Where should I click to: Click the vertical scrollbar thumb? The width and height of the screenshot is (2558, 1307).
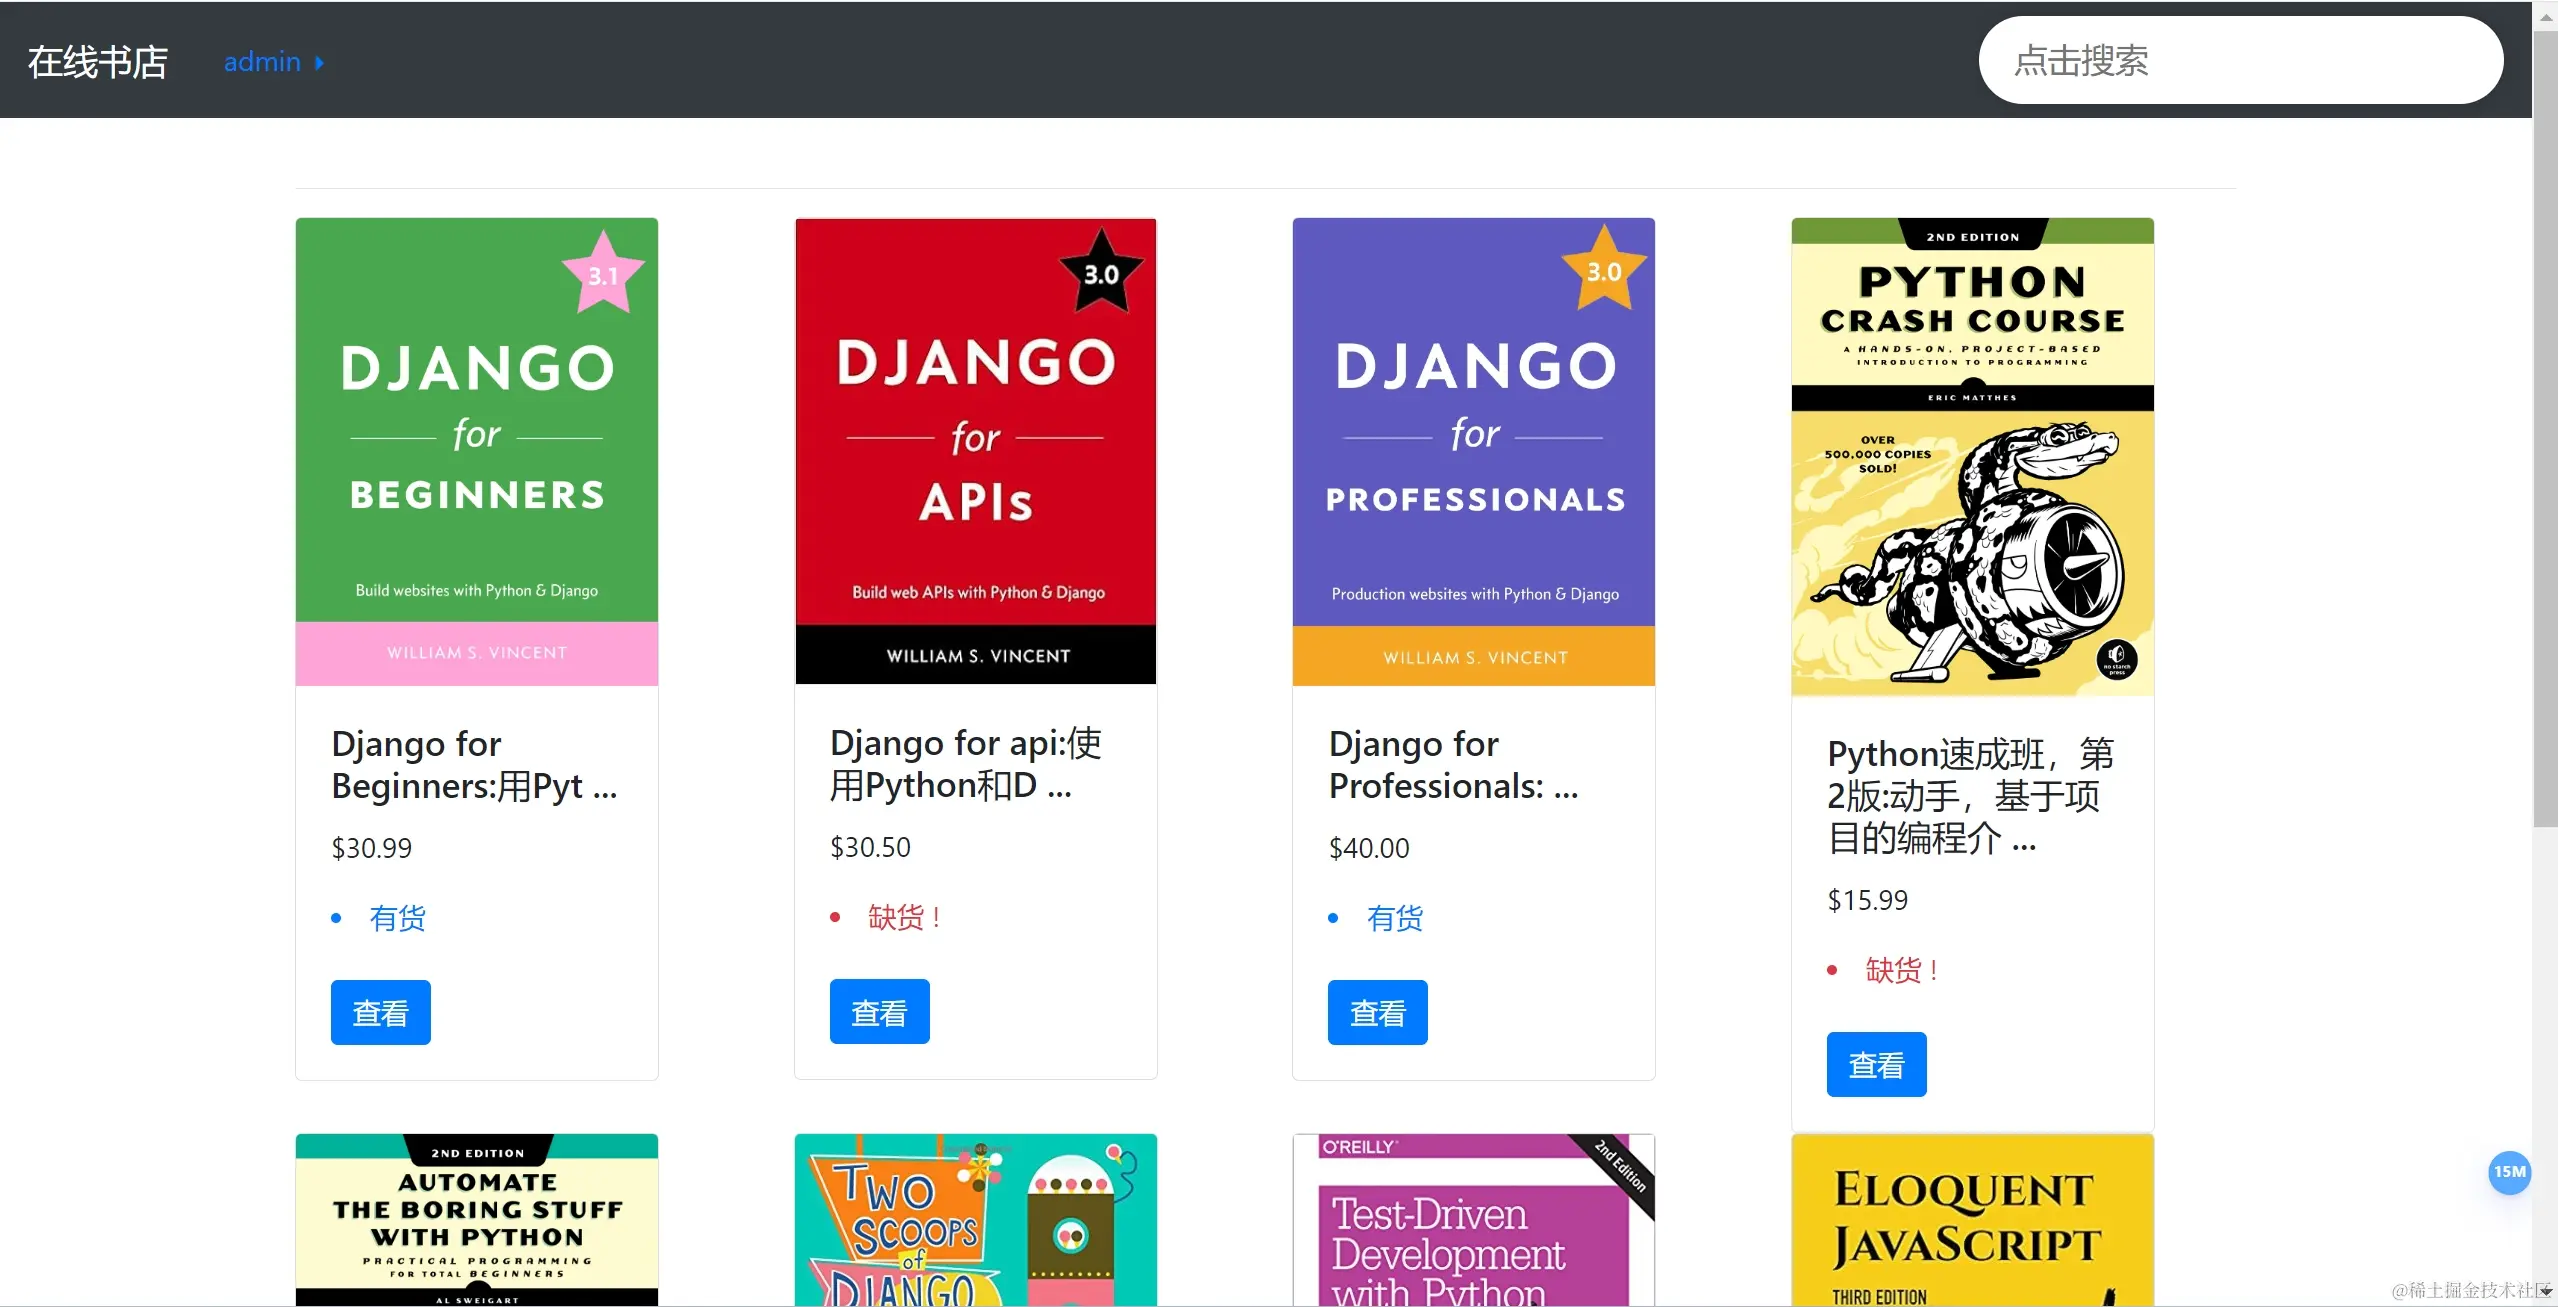pyautogui.click(x=2546, y=428)
